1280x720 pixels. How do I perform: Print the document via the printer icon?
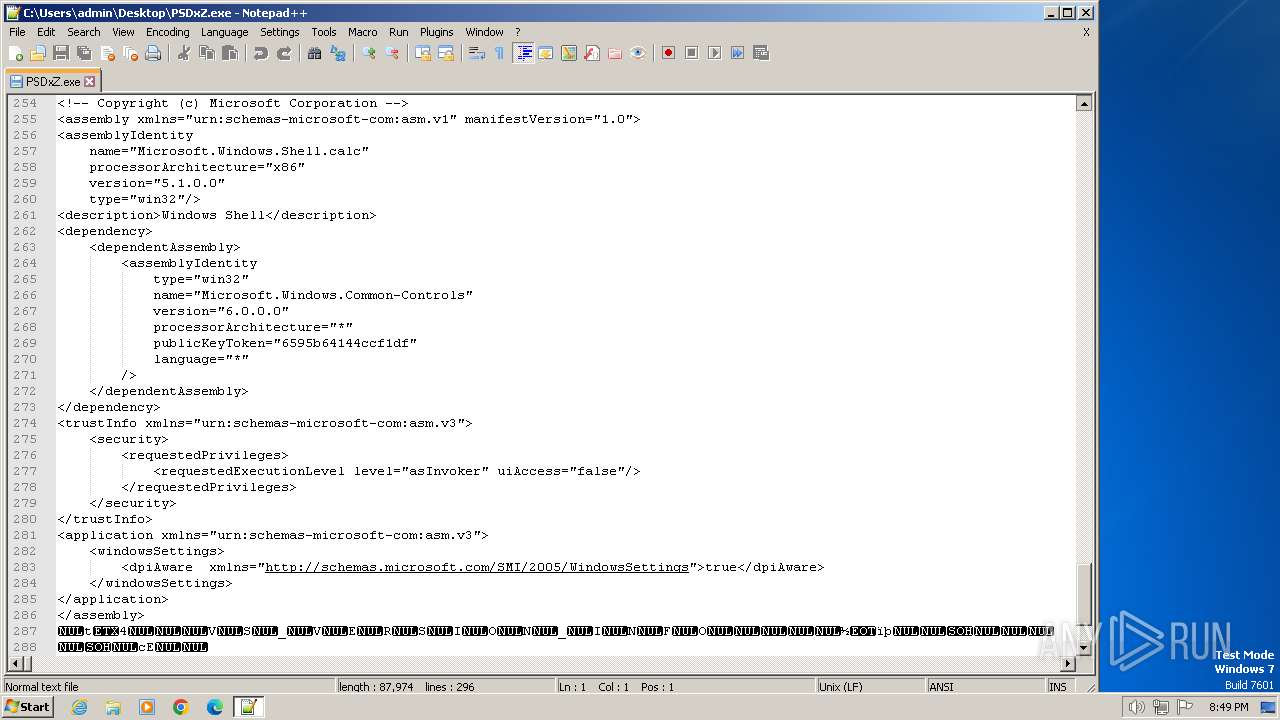[x=153, y=53]
